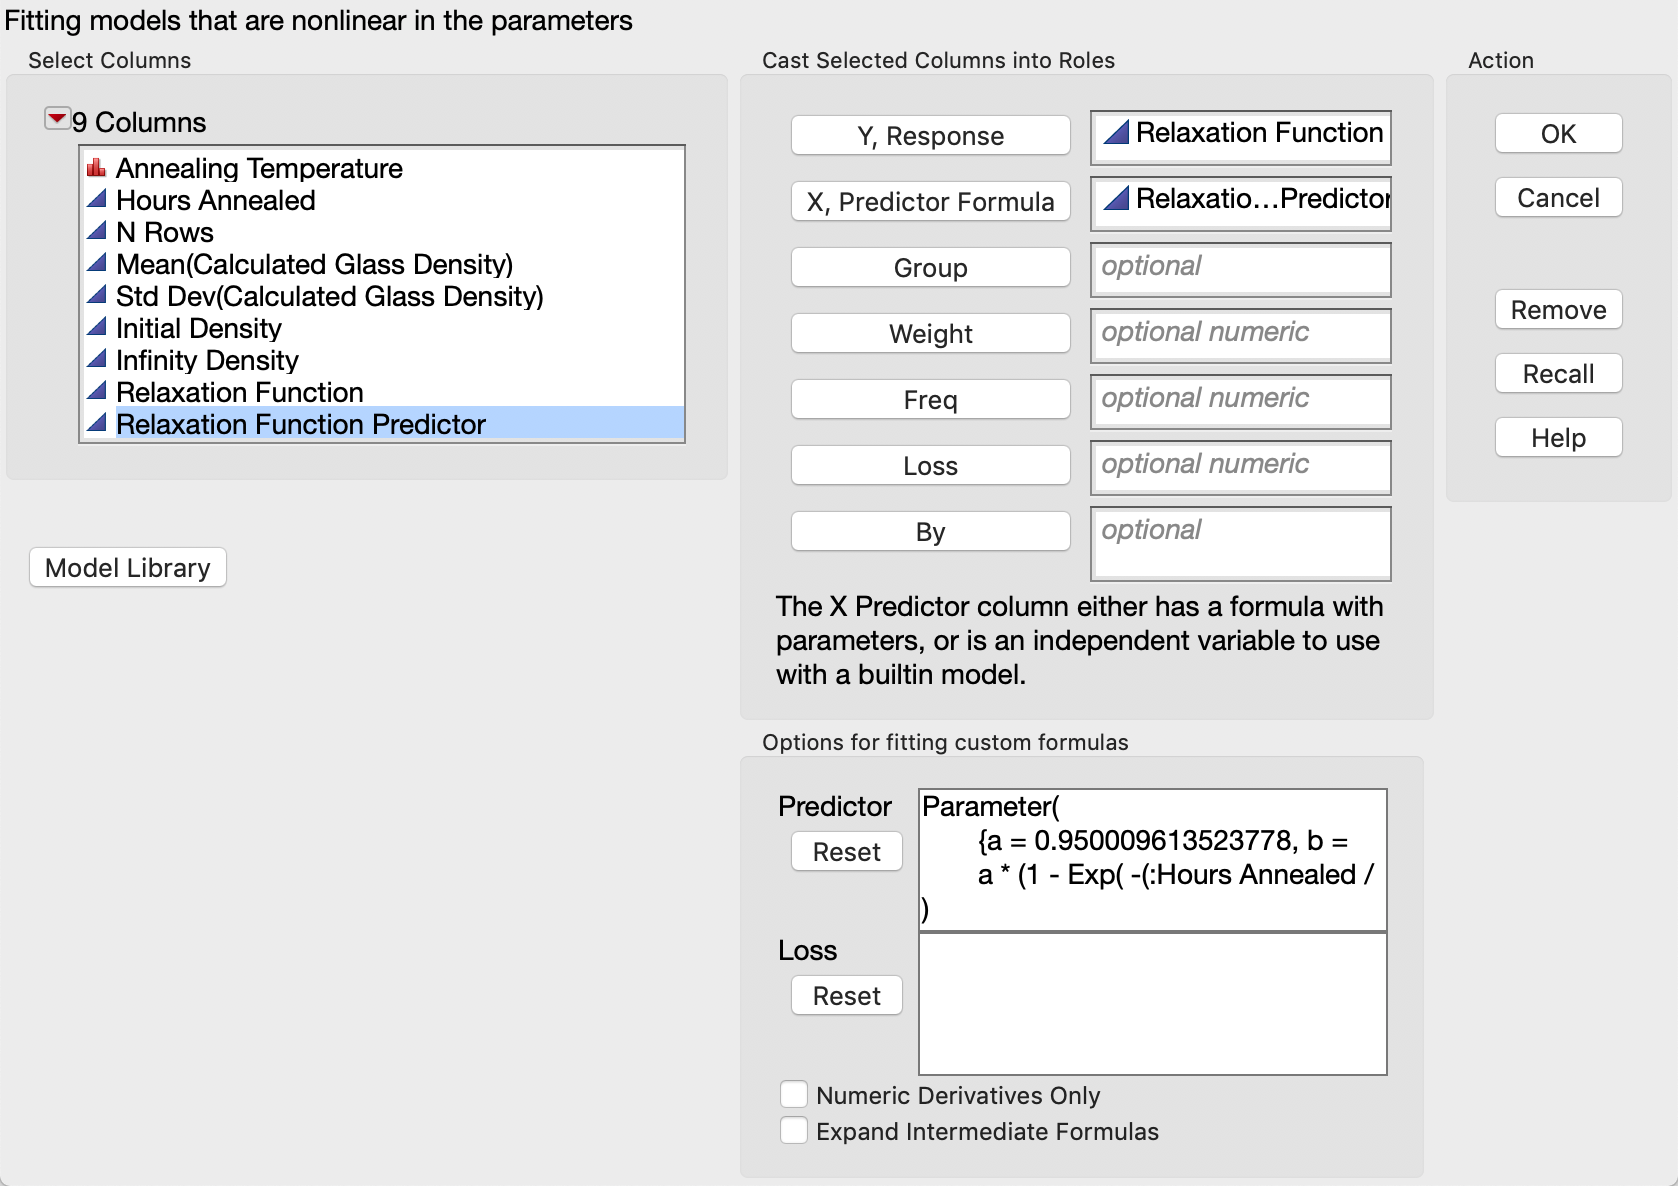Click the Model Library button
1678x1186 pixels.
point(128,568)
